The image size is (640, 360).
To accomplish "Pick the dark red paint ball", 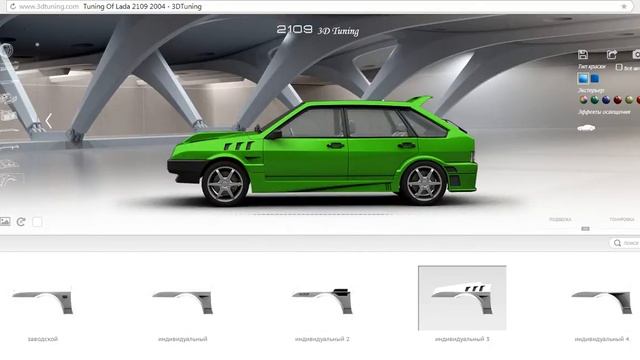I will [618, 100].
